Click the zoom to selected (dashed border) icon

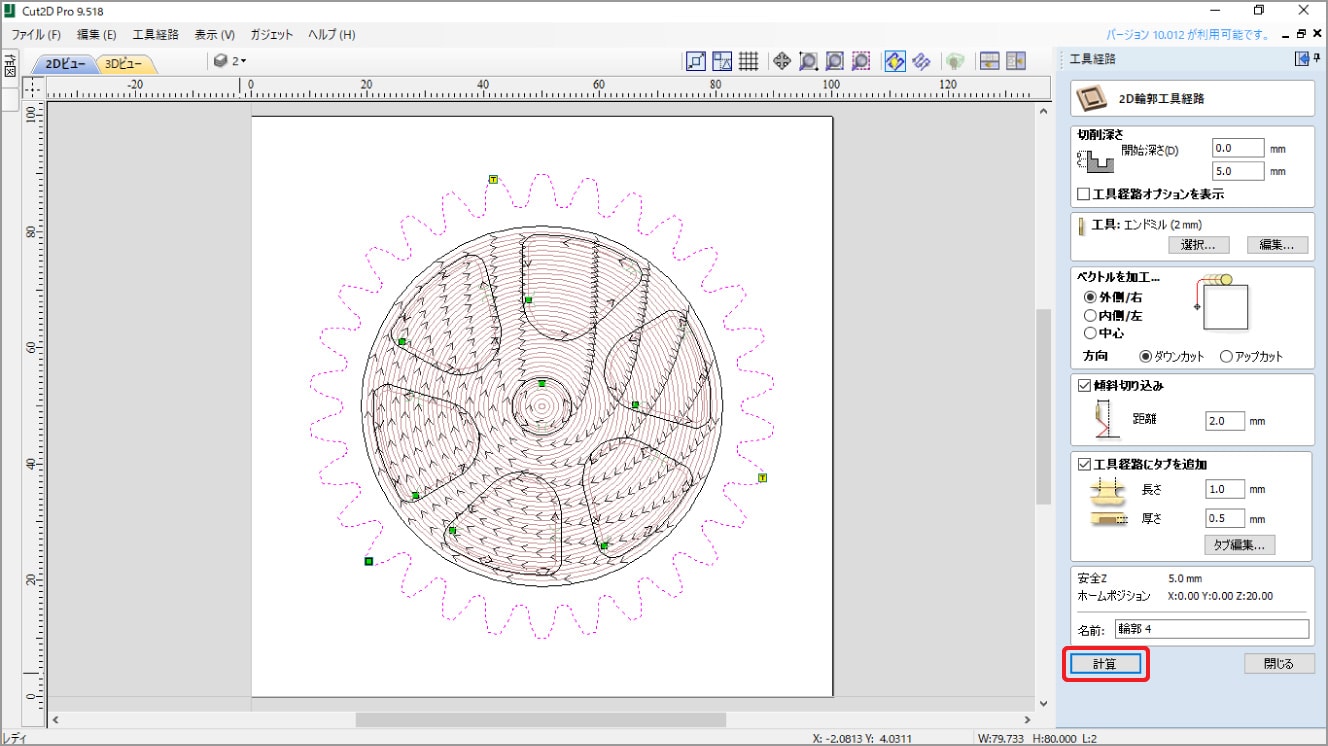point(861,62)
